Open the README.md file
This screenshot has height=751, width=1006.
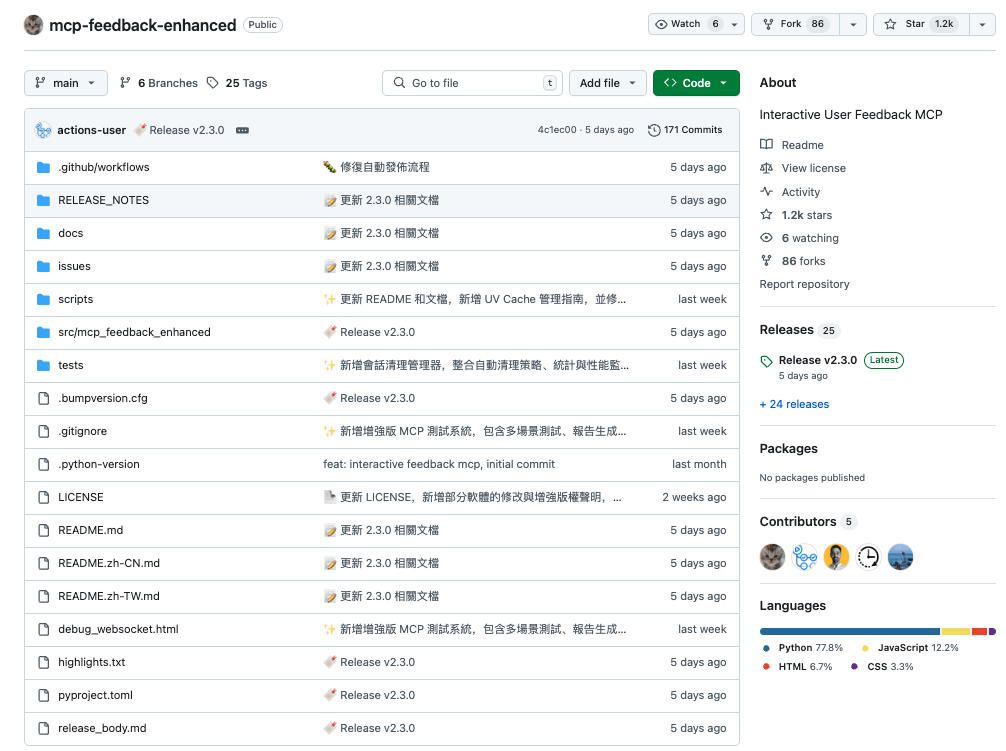coord(90,530)
